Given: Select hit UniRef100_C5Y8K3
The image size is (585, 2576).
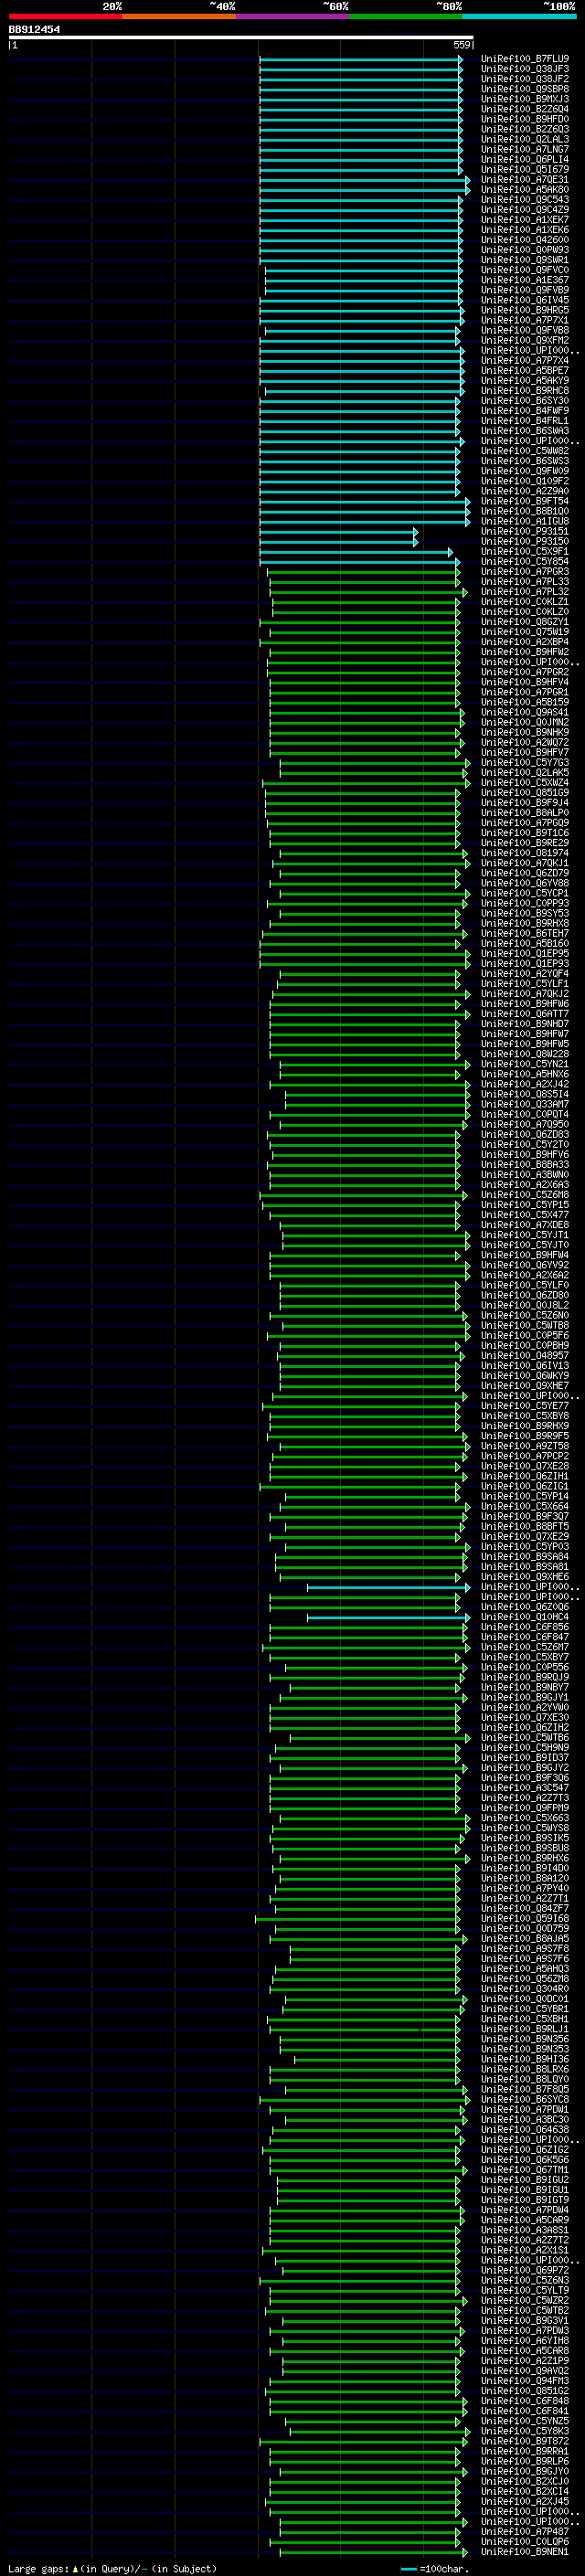Looking at the screenshot, I should 525,2430.
